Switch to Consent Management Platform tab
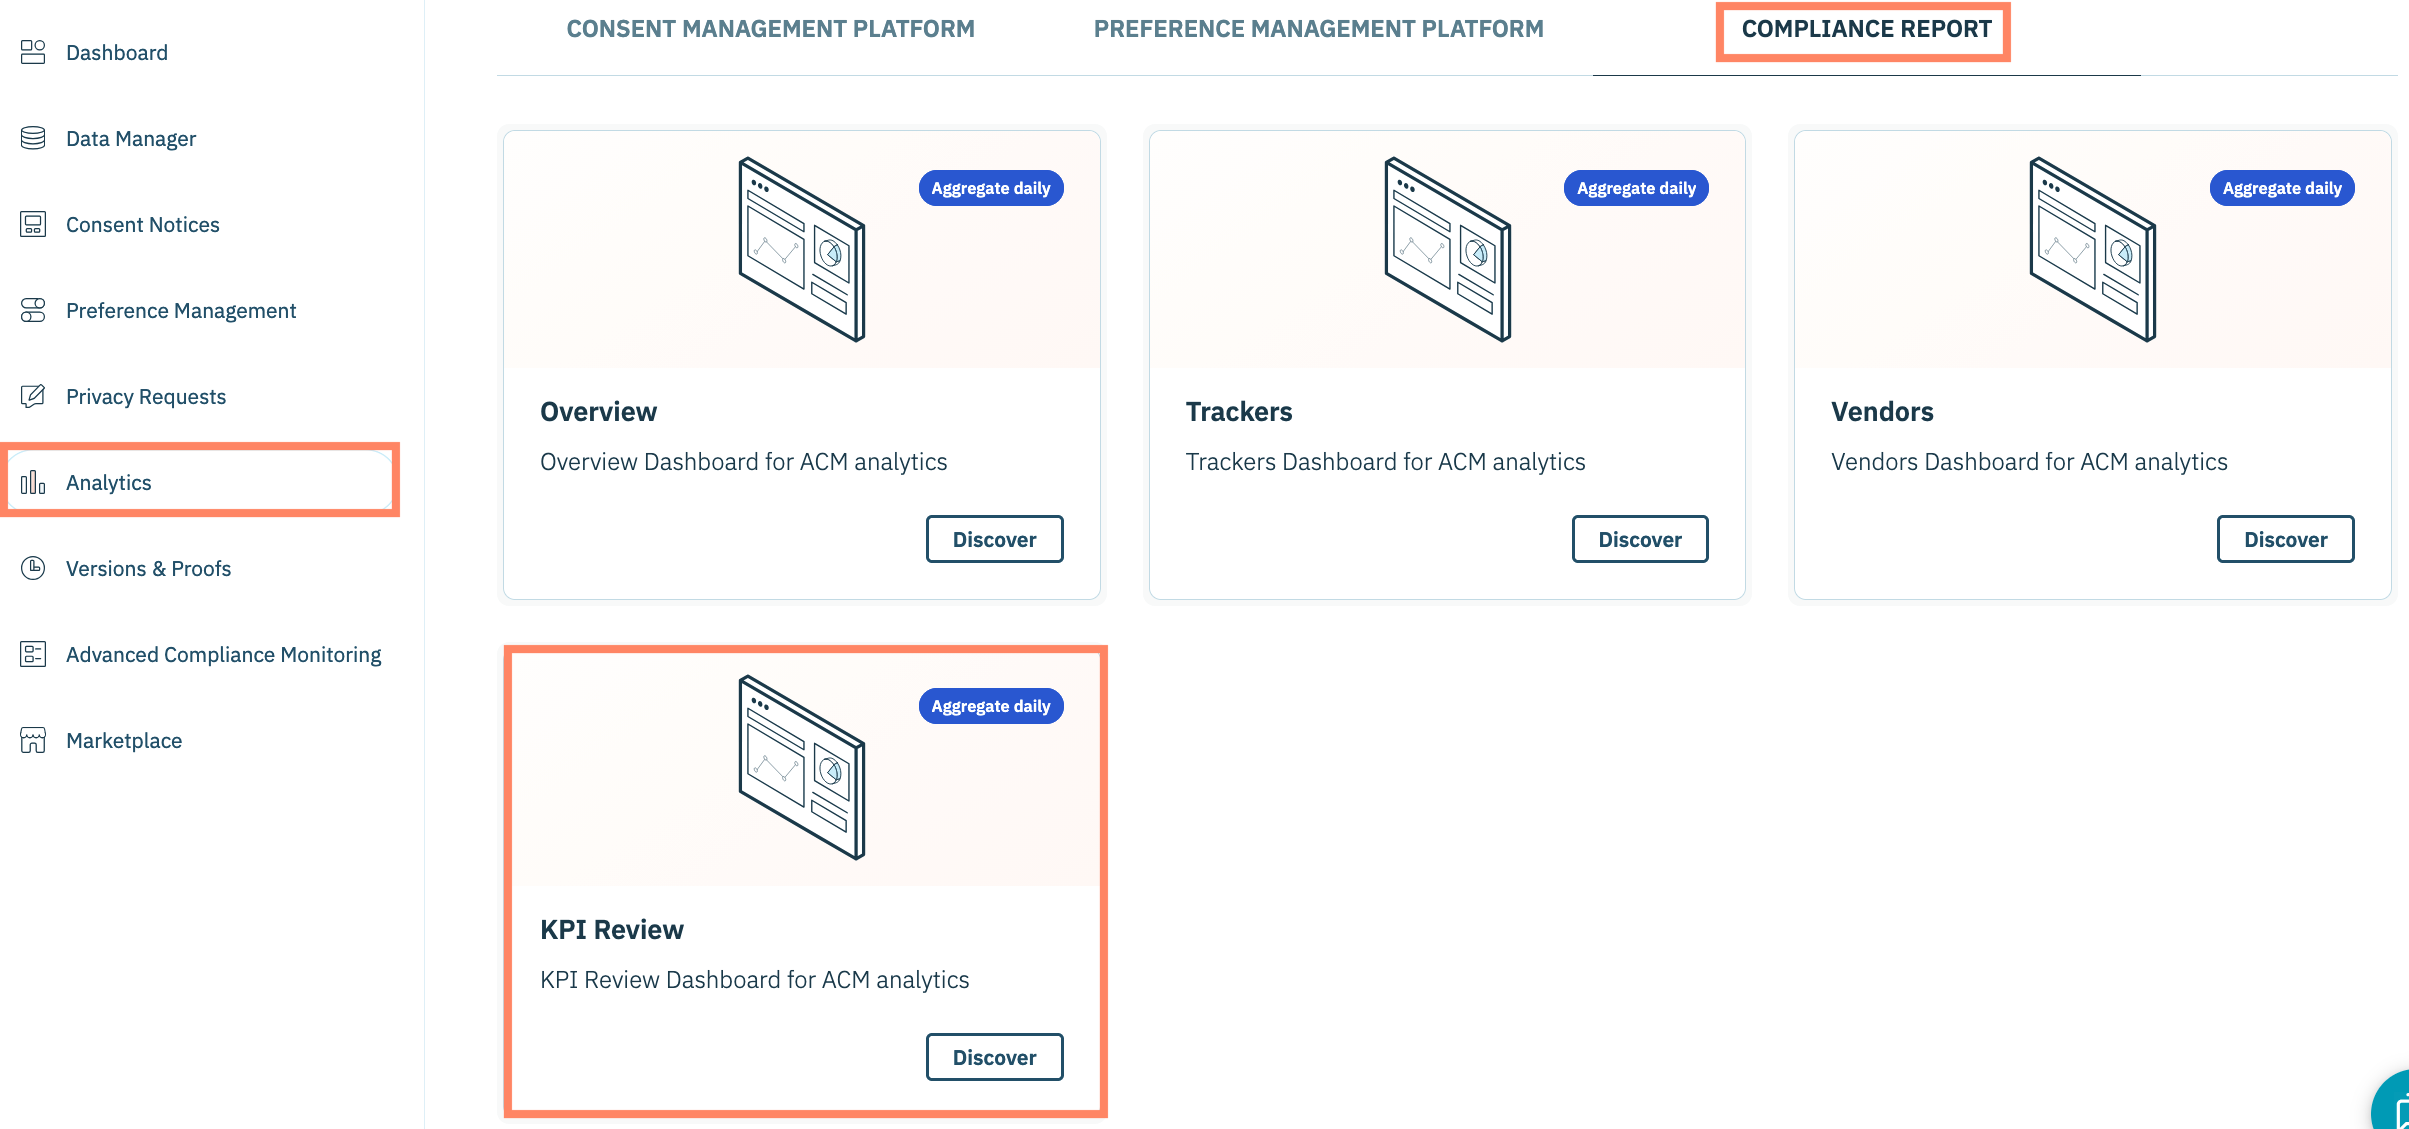 (x=770, y=29)
